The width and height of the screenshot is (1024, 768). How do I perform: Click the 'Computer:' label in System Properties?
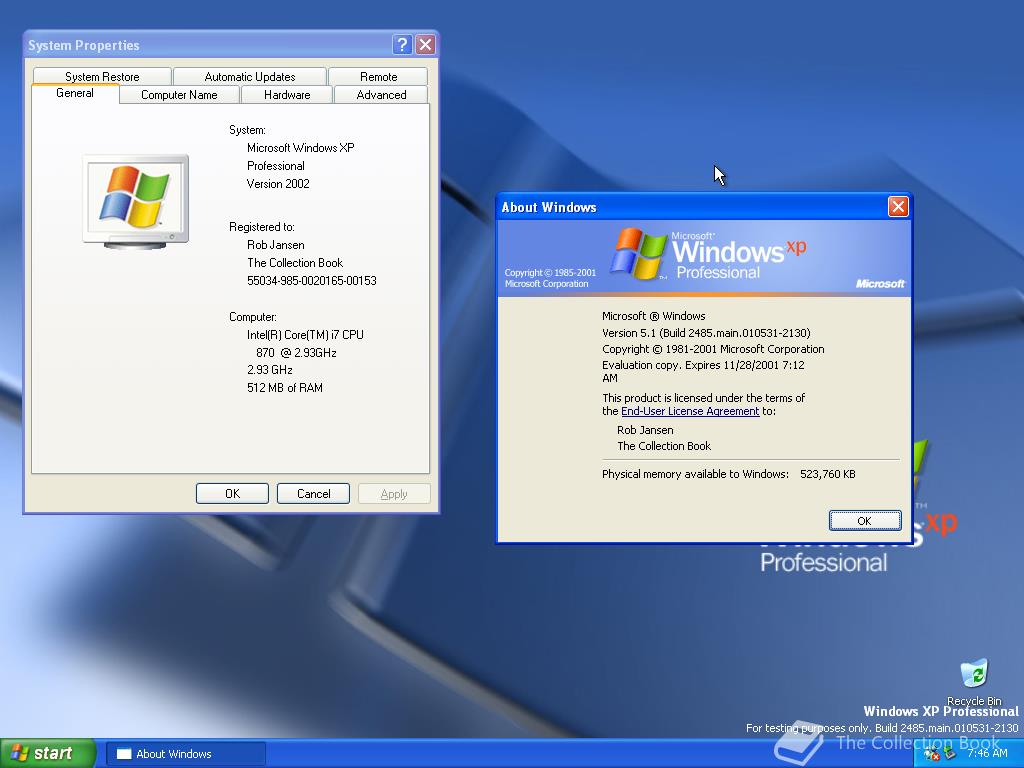pyautogui.click(x=253, y=317)
